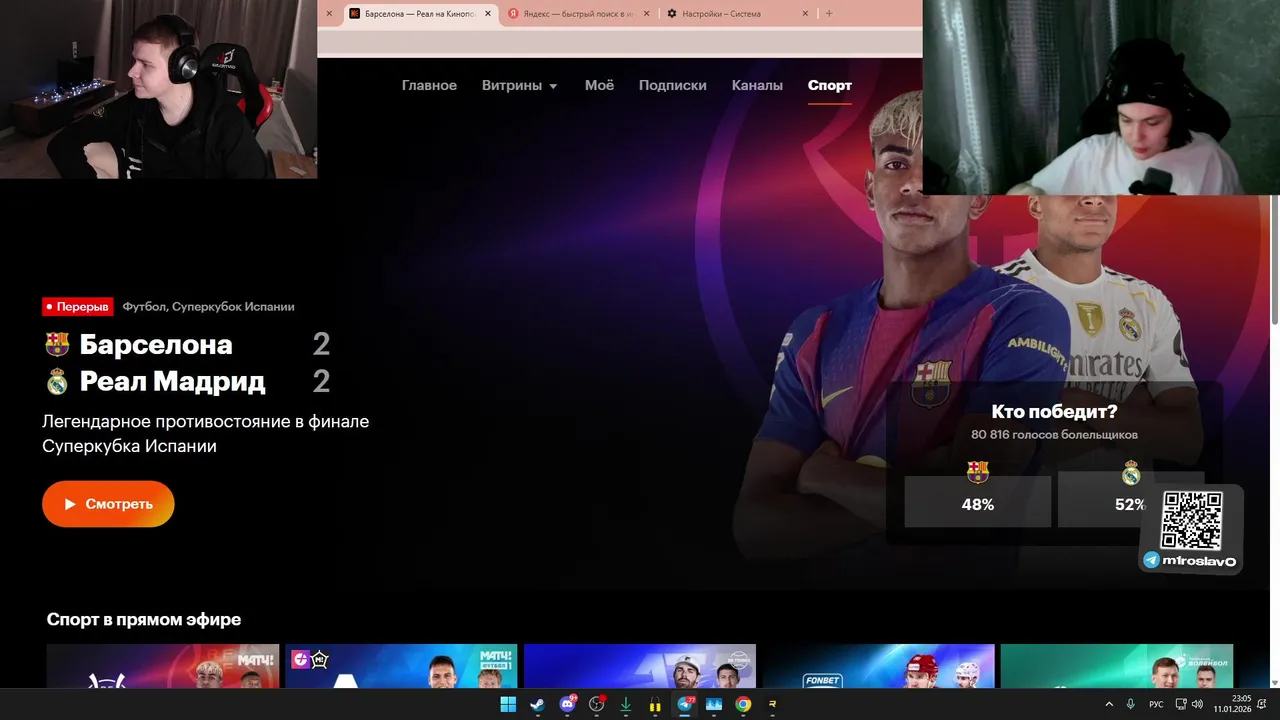The width and height of the screenshot is (1280, 720).
Task: Open Steam from the taskbar
Action: pos(537,704)
